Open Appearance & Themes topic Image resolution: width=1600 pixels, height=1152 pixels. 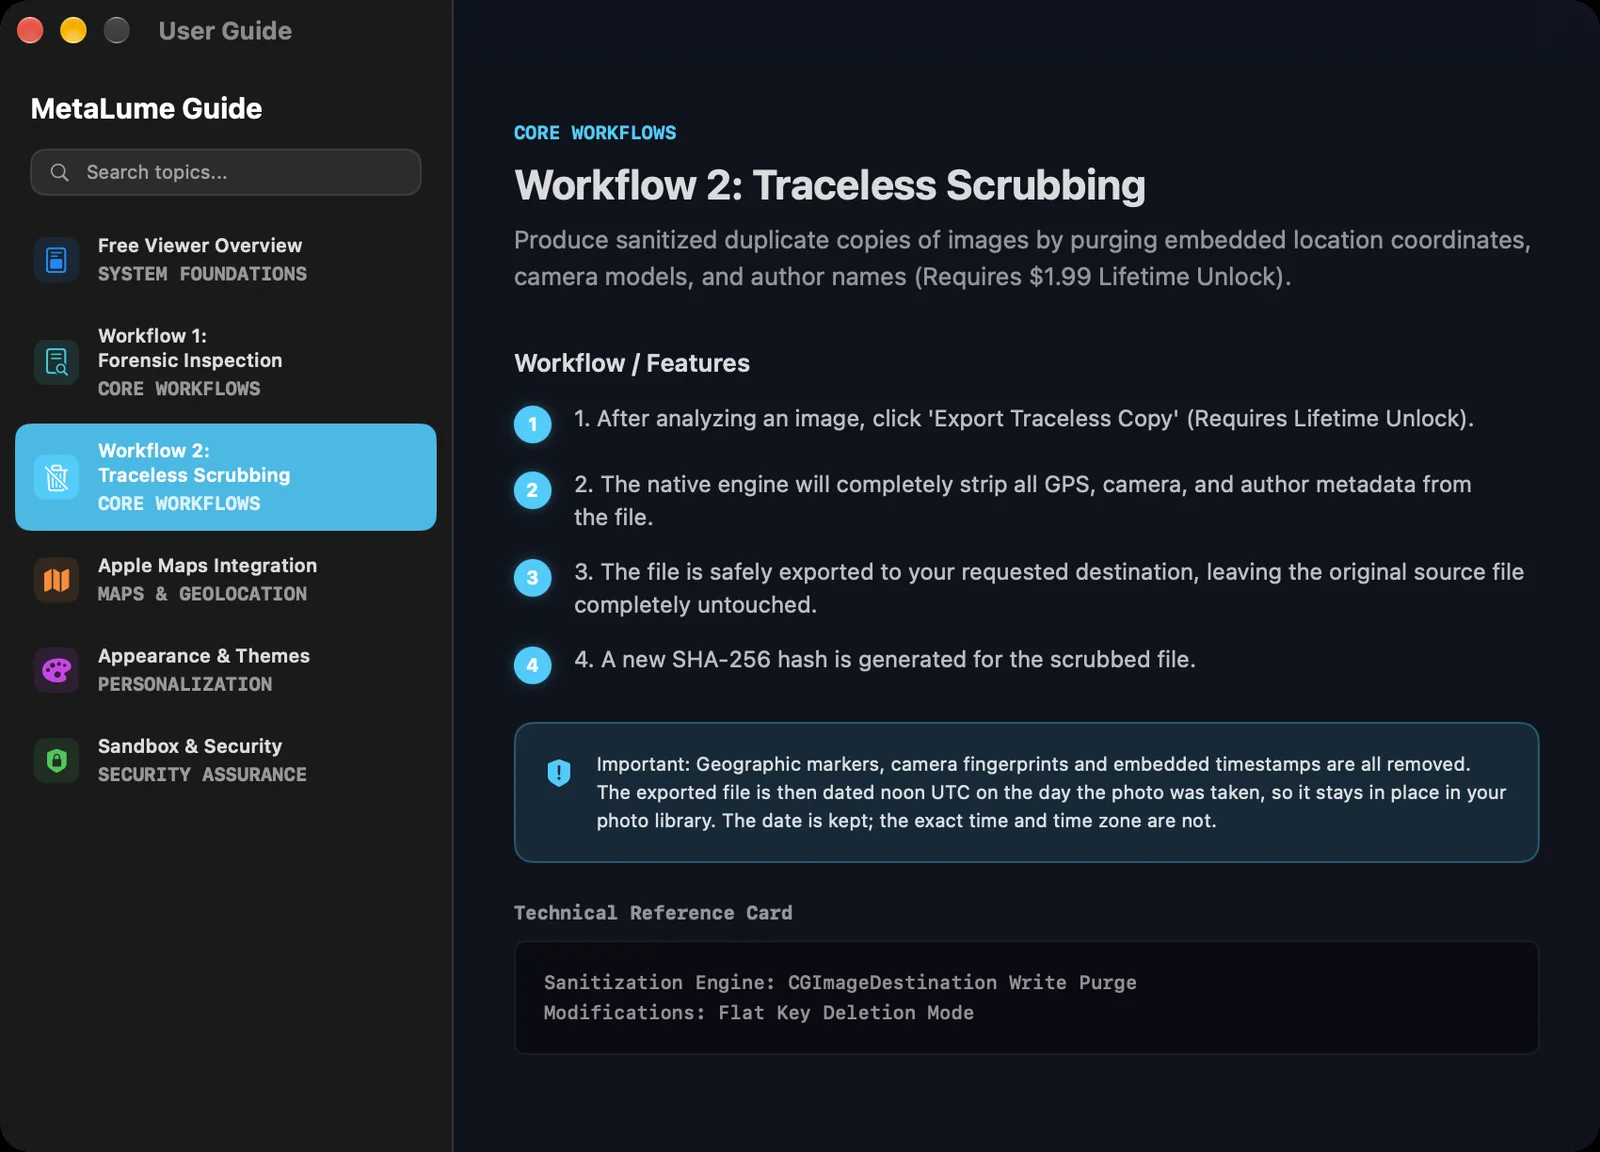pyautogui.click(x=226, y=670)
